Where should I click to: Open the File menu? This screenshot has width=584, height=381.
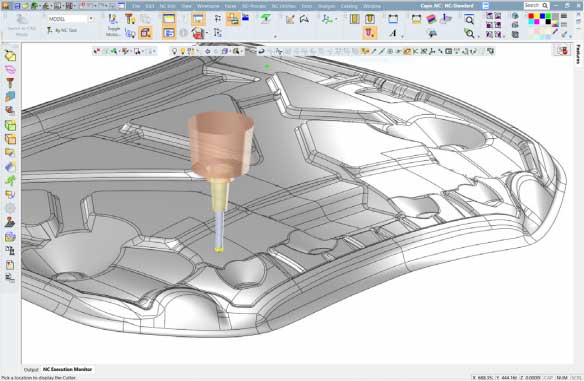136,6
